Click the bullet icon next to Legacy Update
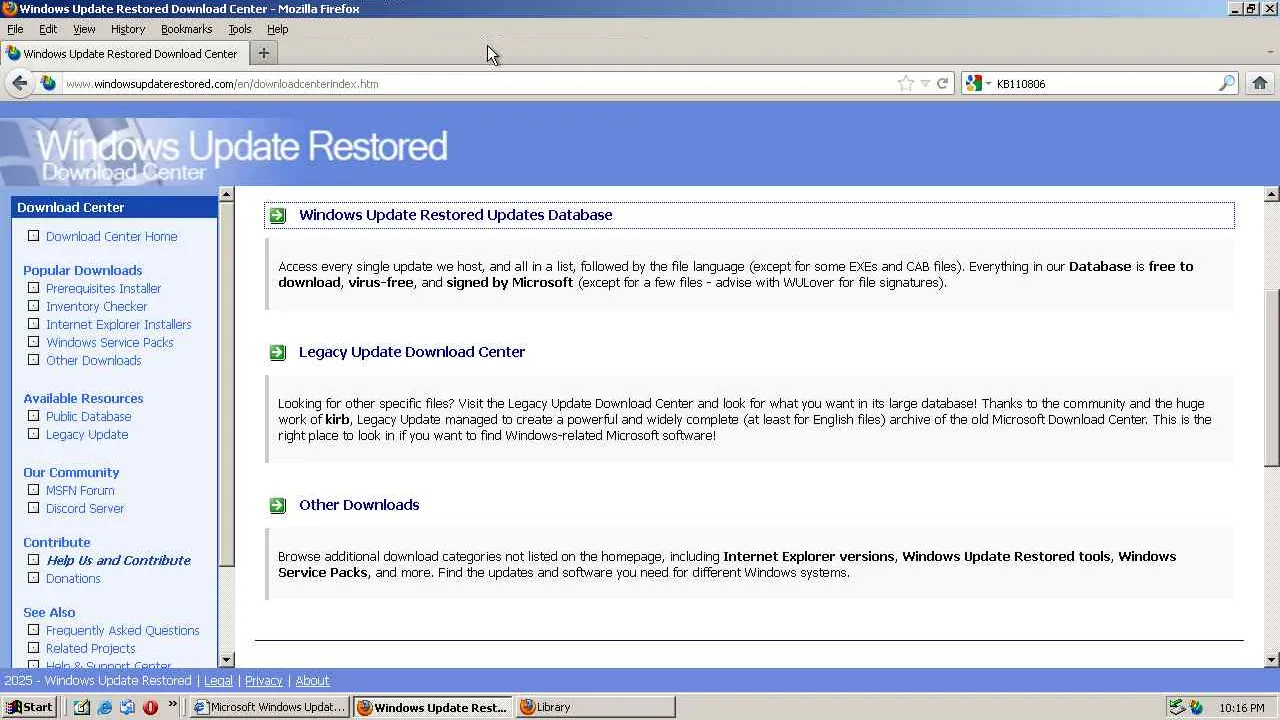This screenshot has width=1280, height=720. tap(34, 435)
